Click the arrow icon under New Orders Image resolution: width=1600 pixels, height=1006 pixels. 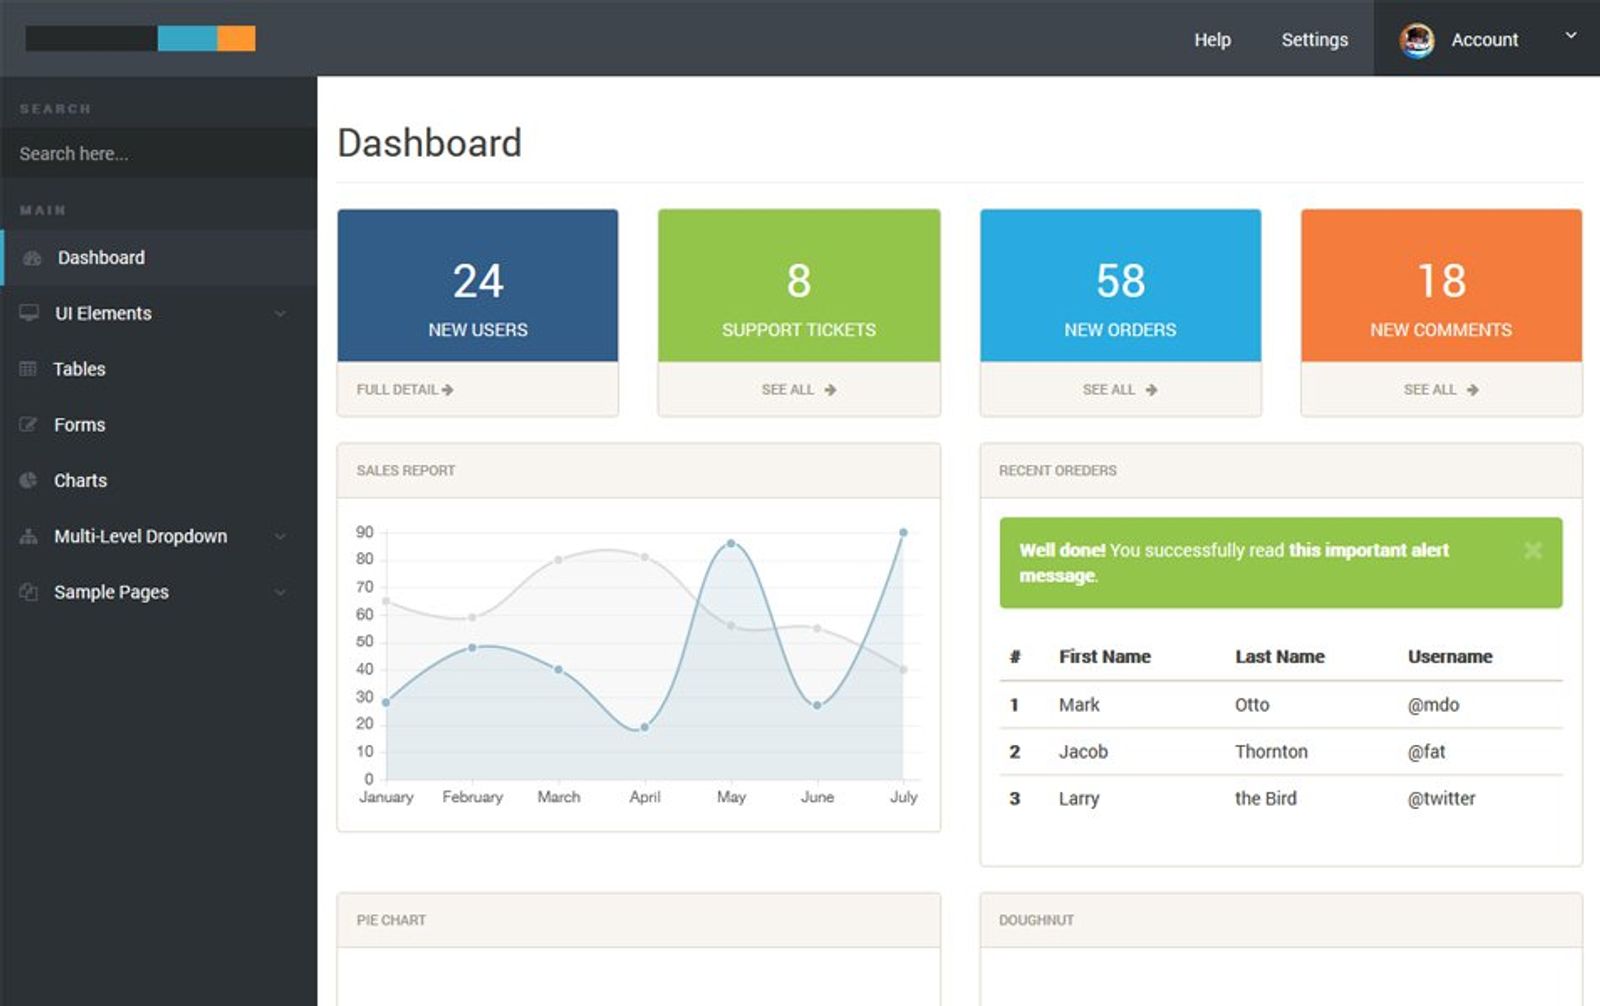pos(1151,390)
